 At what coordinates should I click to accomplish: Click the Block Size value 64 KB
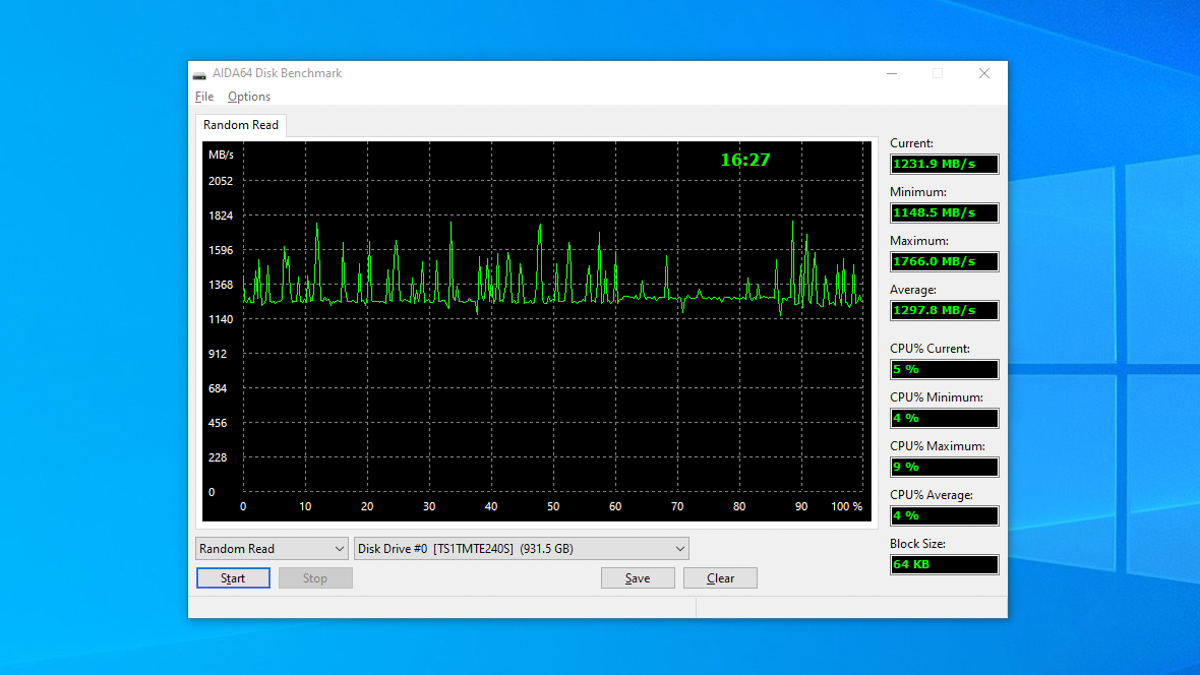[945, 565]
